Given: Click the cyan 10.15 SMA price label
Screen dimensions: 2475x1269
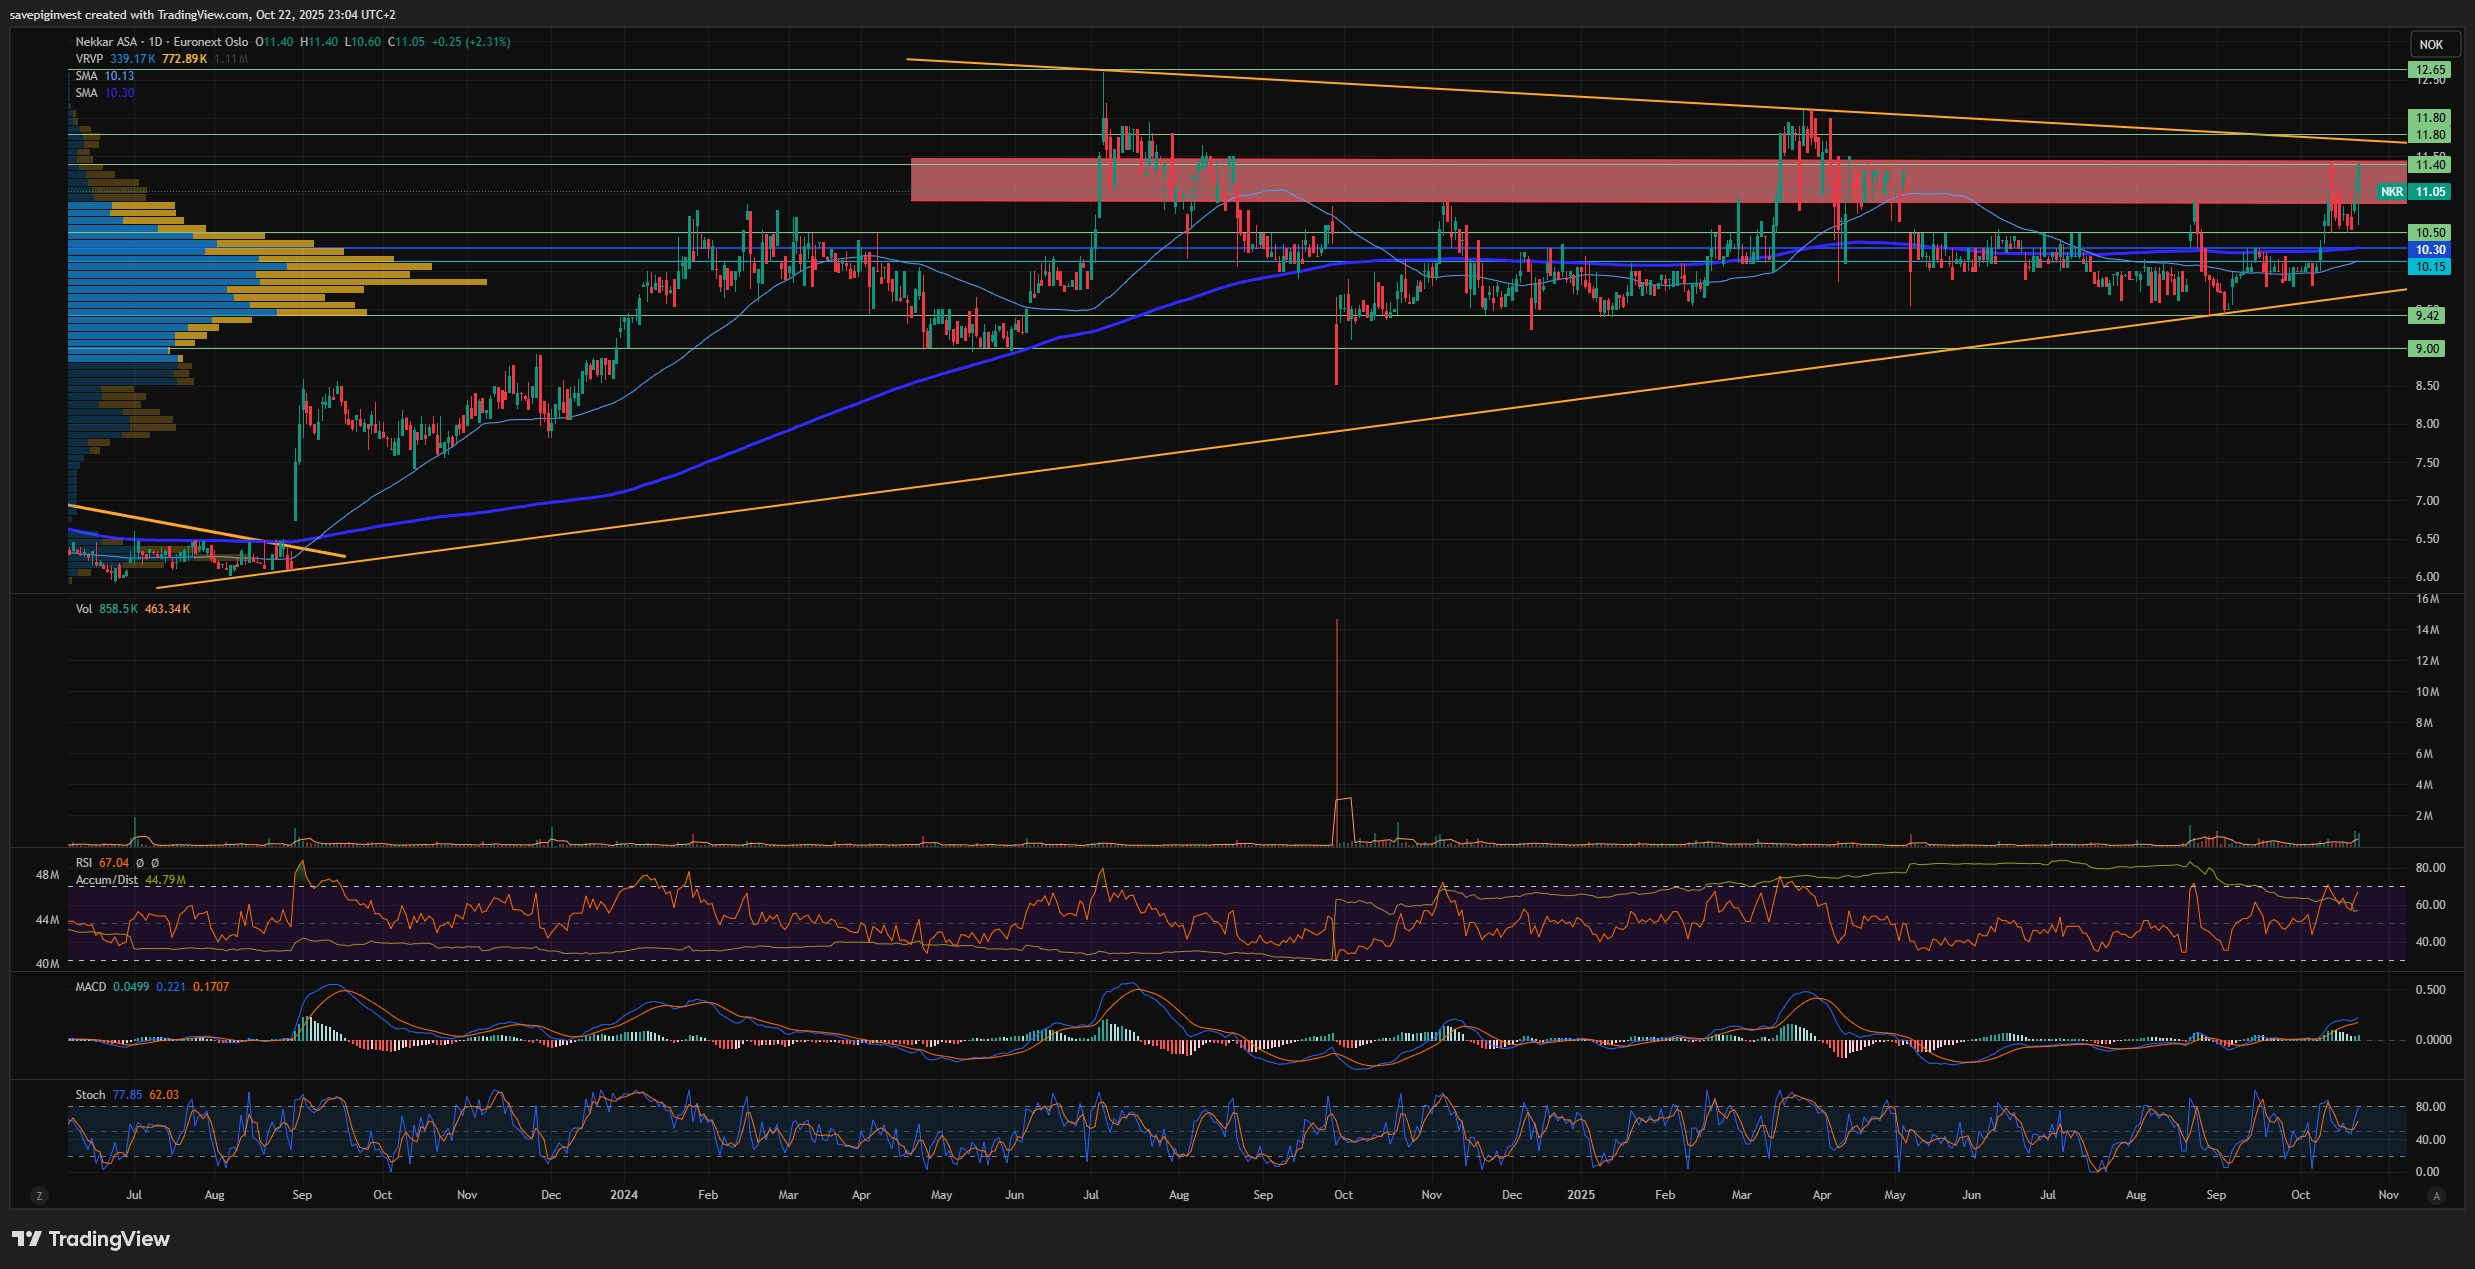Looking at the screenshot, I should tap(2430, 267).
